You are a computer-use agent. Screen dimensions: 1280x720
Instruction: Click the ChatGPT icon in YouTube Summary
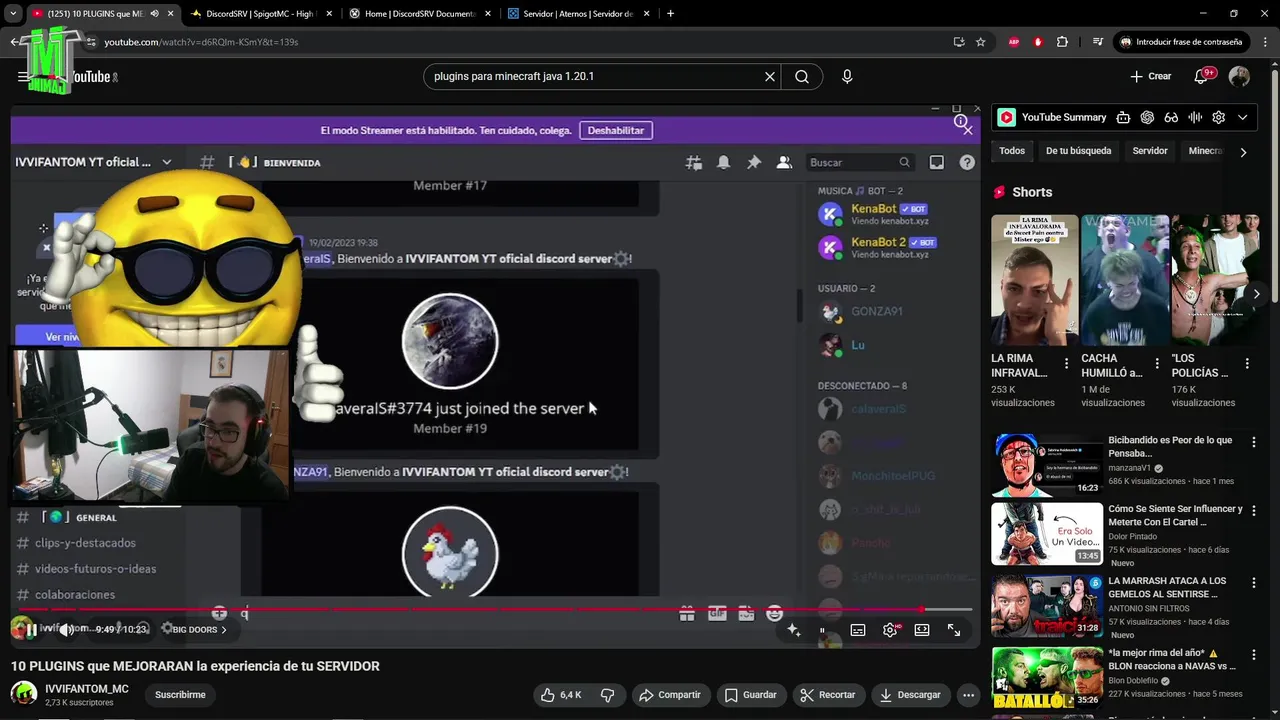tap(1147, 117)
